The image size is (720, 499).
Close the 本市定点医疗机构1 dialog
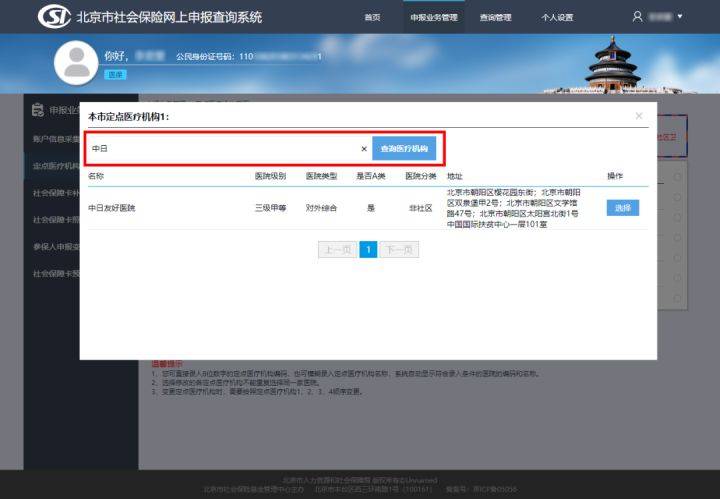[639, 116]
